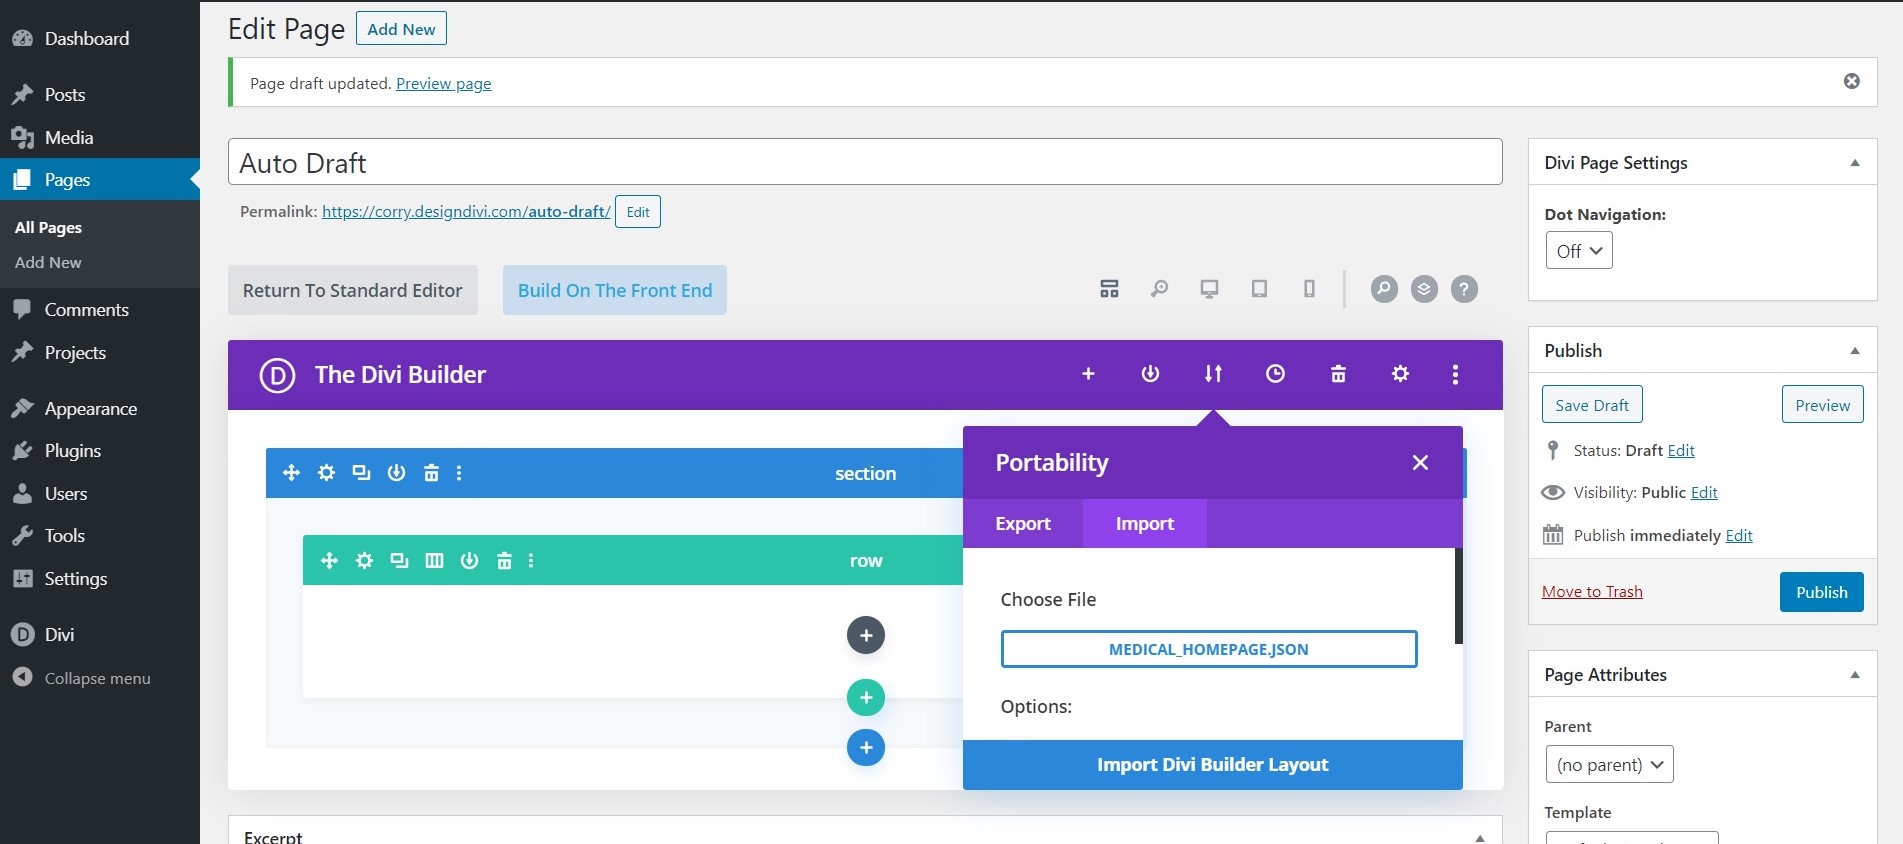This screenshot has width=1903, height=844.
Task: Open Divi in the admin menu
Action: click(x=100, y=635)
